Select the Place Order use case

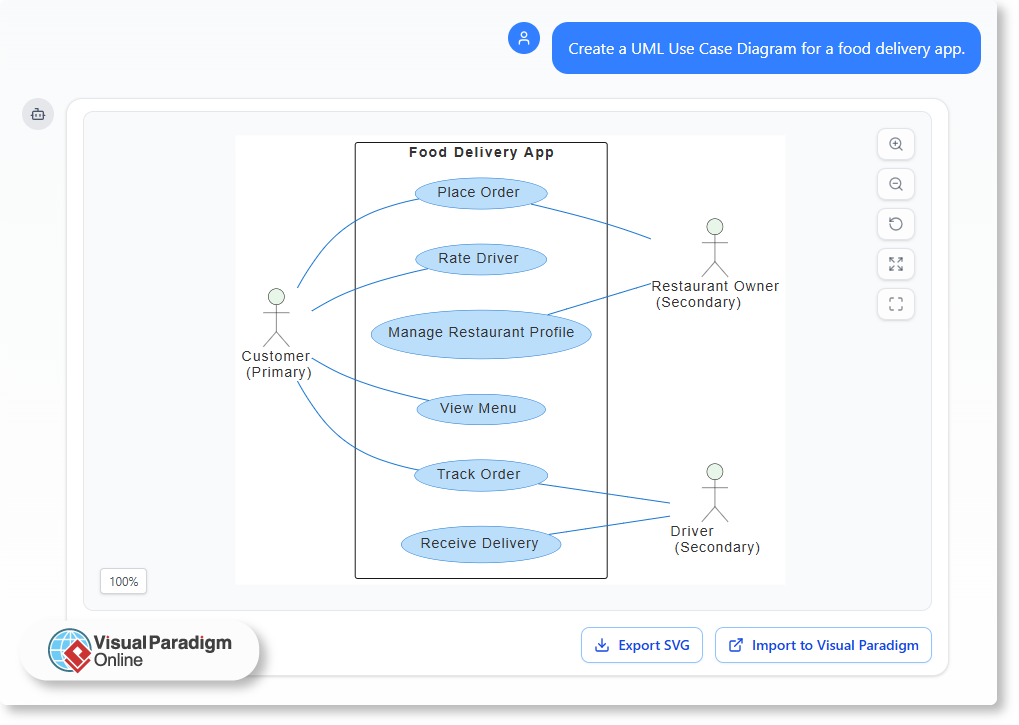click(480, 192)
